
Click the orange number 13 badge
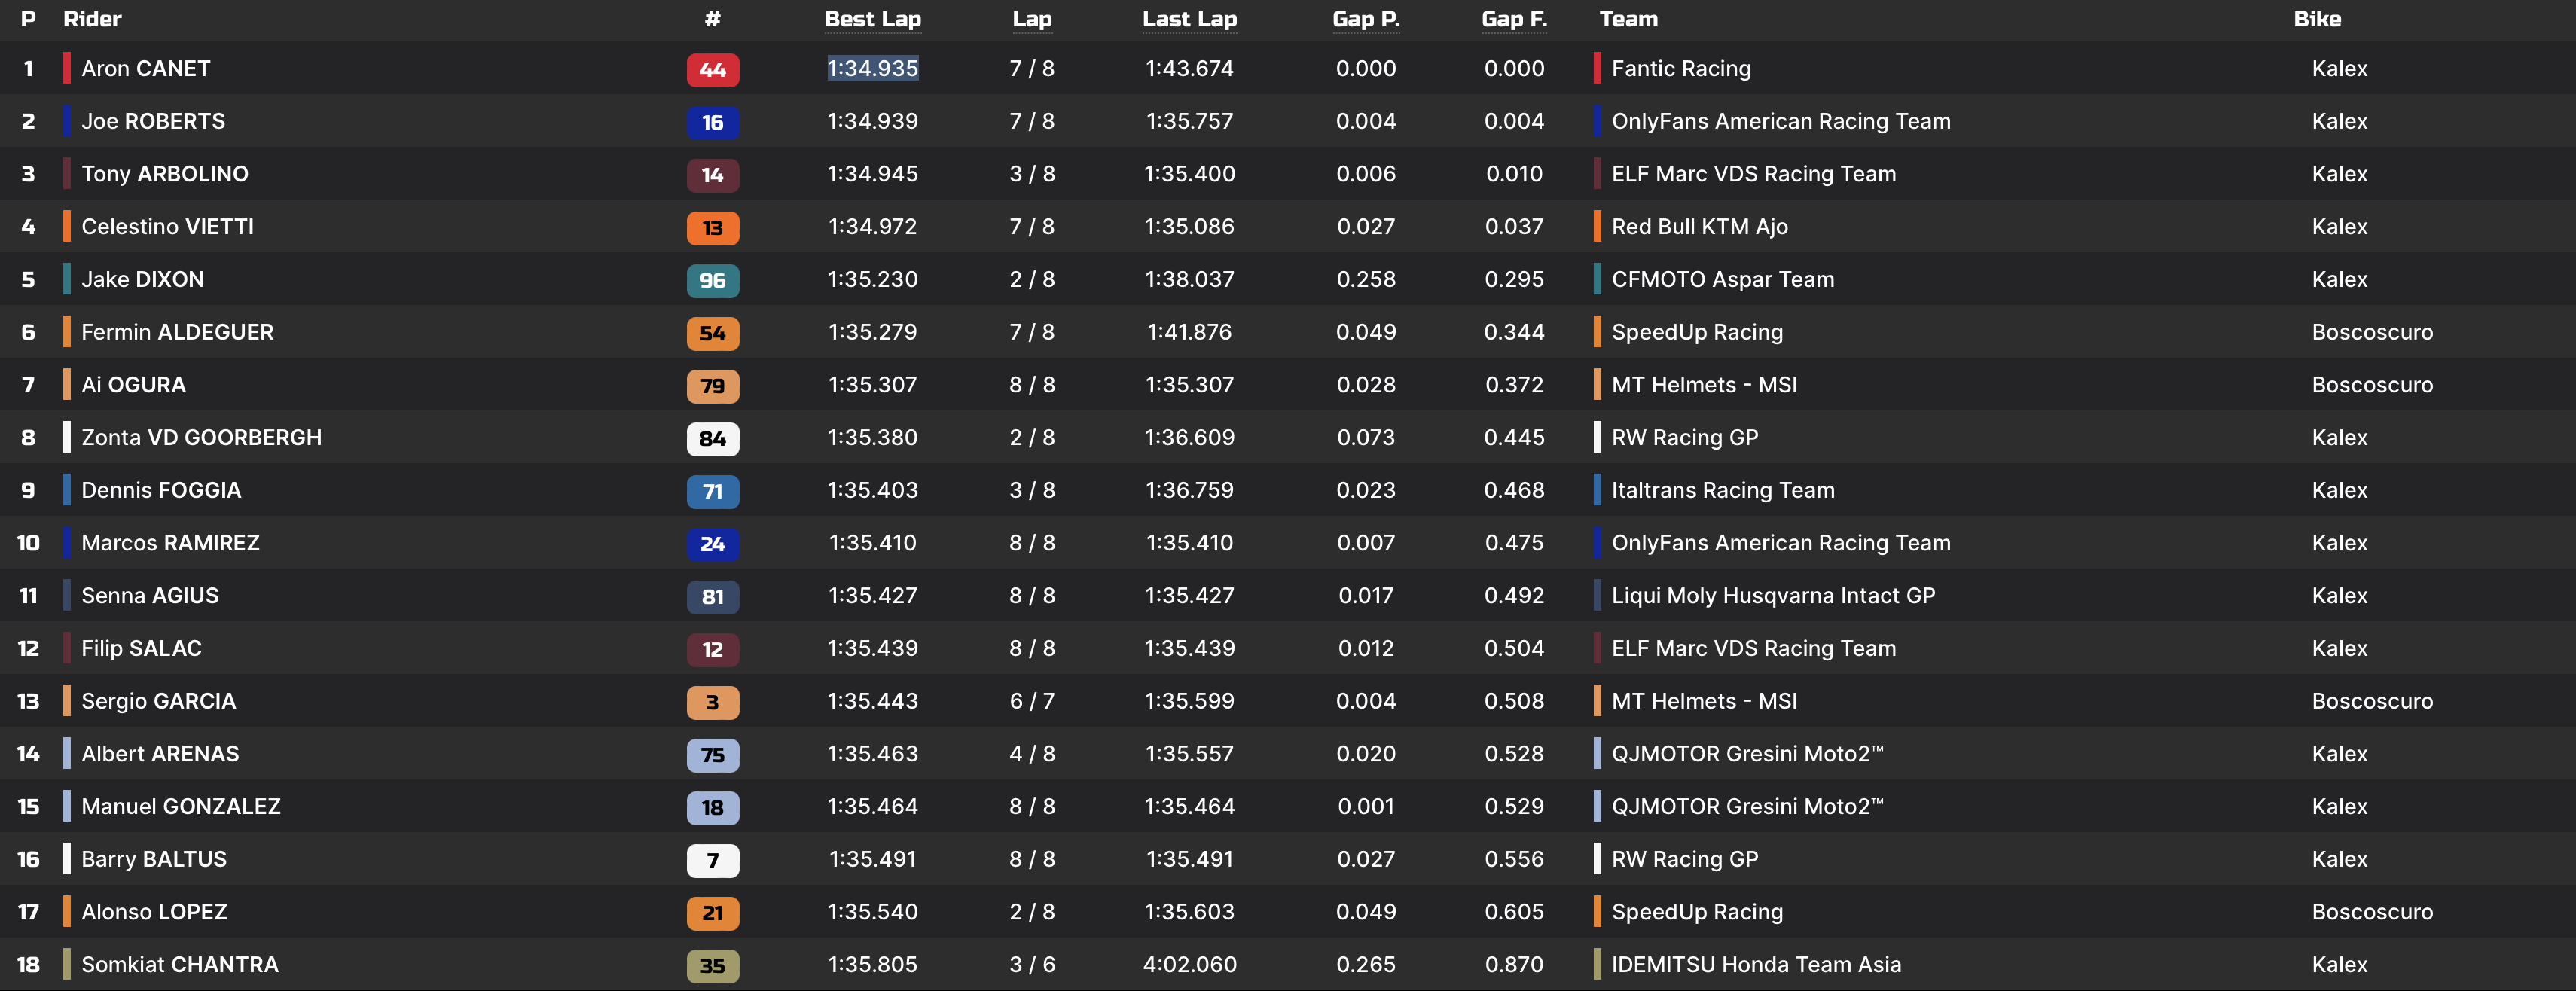(x=712, y=228)
